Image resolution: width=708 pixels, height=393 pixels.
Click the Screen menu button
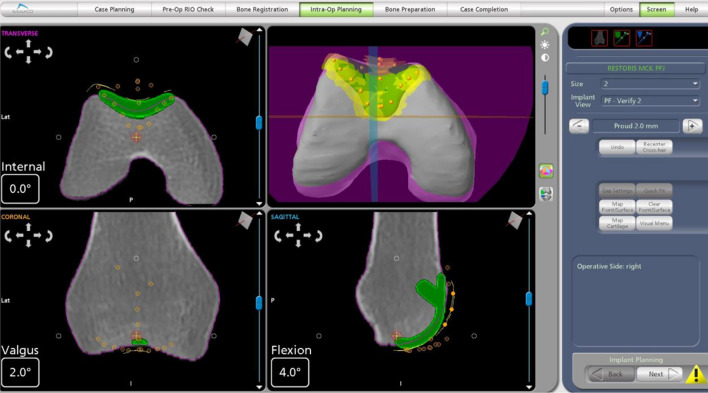(657, 9)
